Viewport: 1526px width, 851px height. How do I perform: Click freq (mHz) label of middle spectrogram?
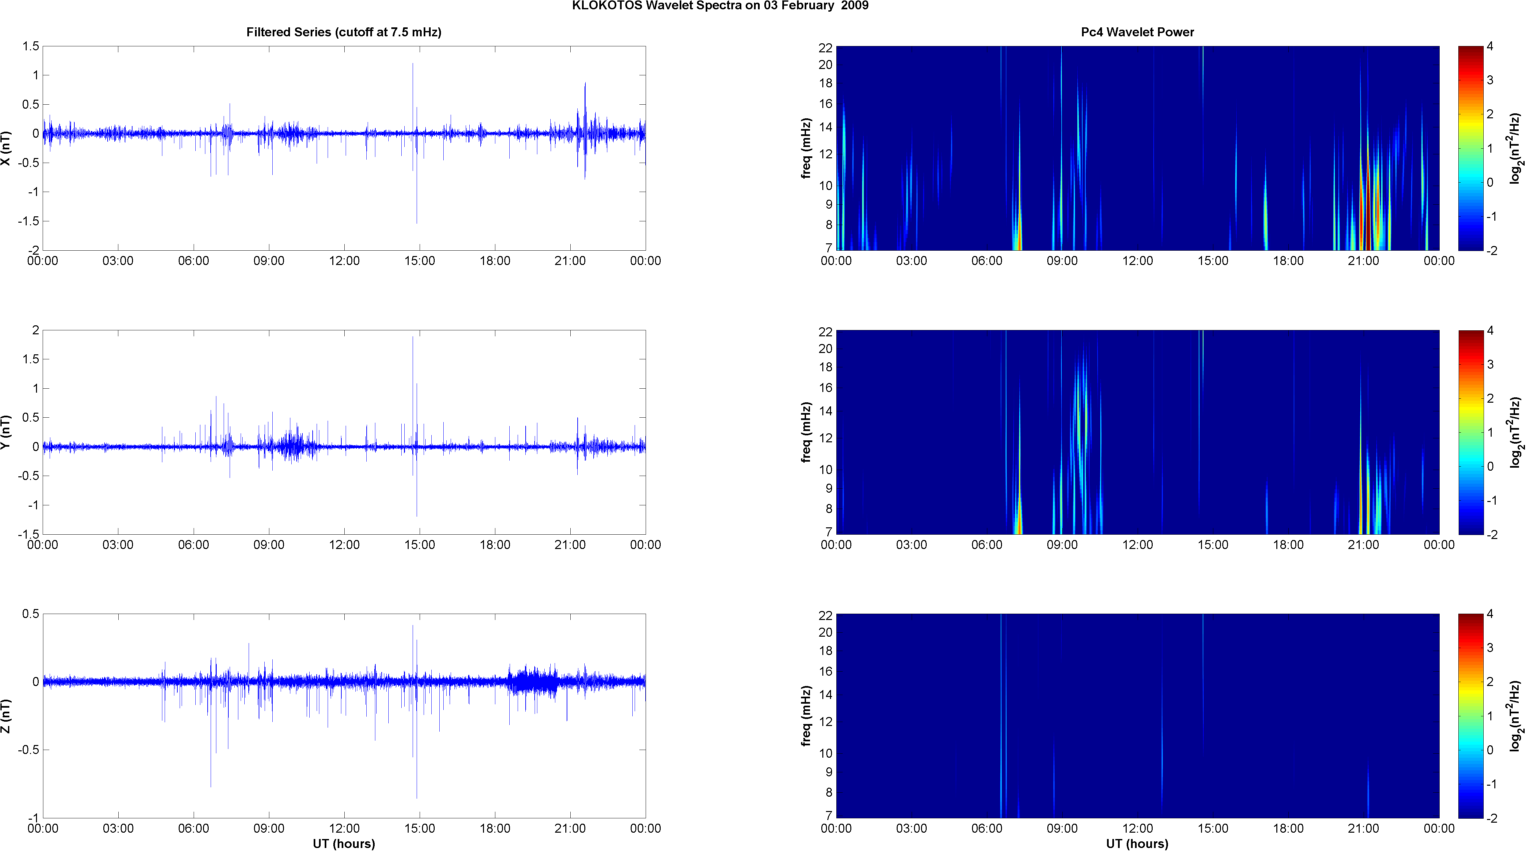[805, 432]
